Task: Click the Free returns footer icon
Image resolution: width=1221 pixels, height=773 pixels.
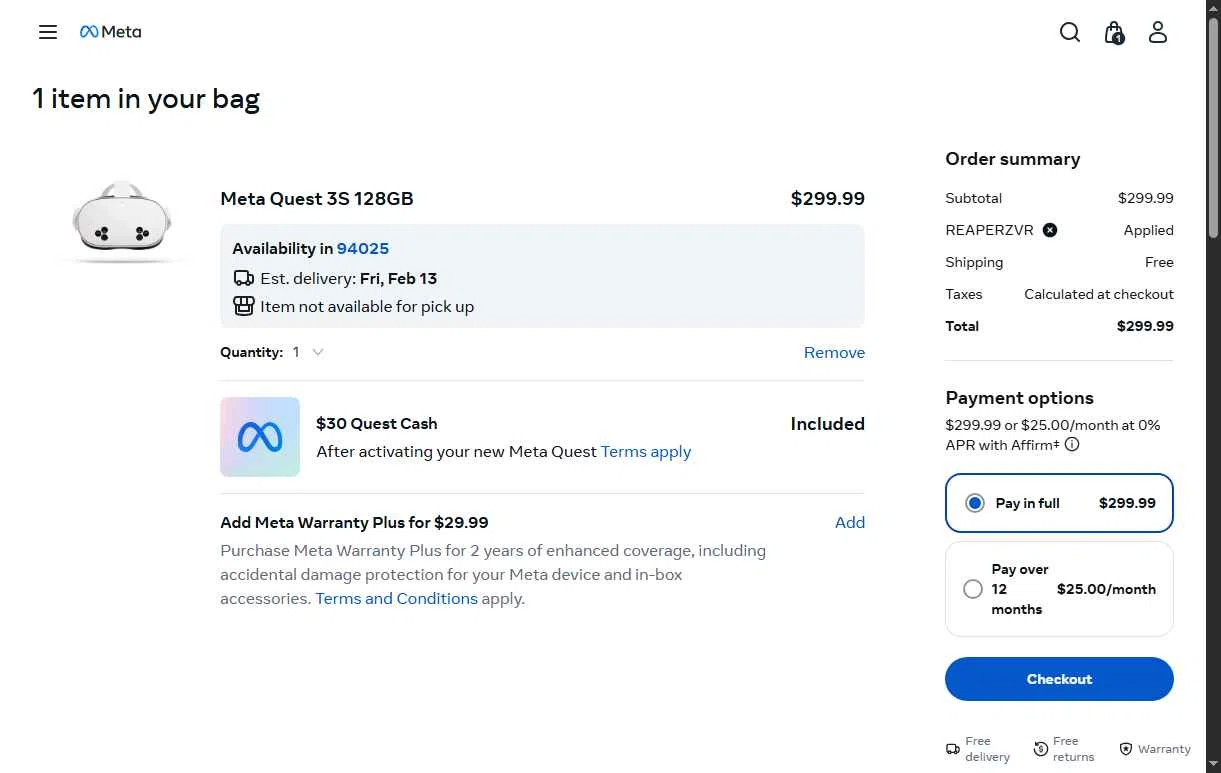Action: pyautogui.click(x=1041, y=749)
